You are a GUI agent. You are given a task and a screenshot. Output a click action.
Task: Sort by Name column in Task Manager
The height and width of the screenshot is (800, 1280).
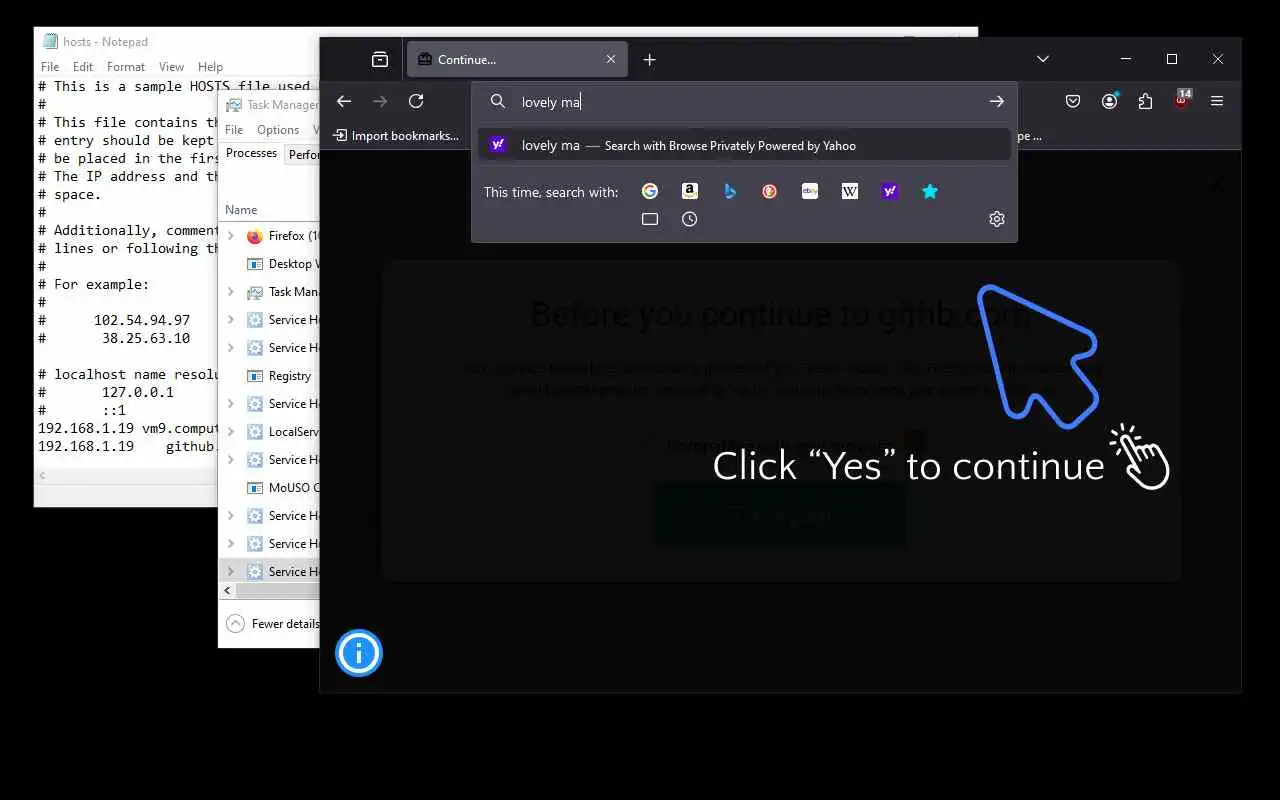(x=241, y=210)
